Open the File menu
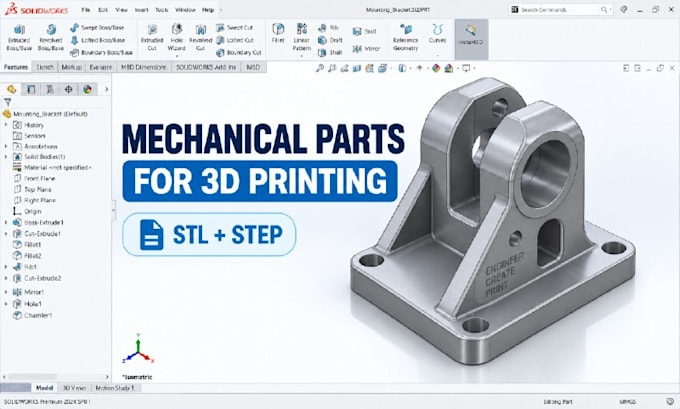Image resolution: width=680 pixels, height=409 pixels. point(86,10)
